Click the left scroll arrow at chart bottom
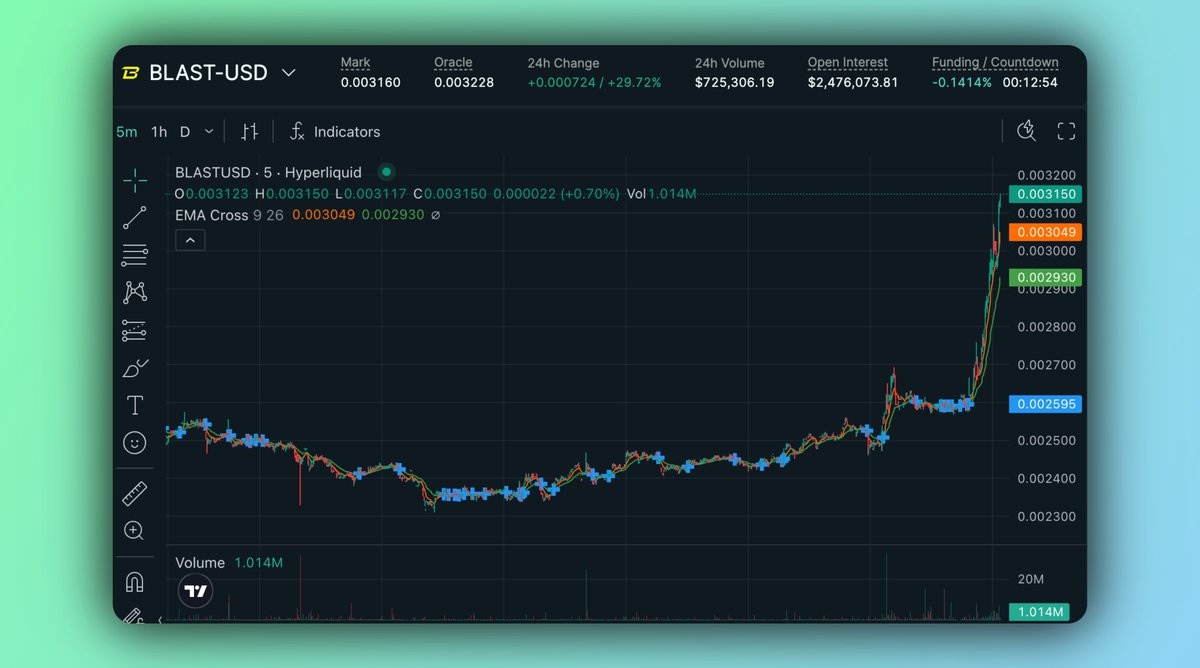The width and height of the screenshot is (1200, 668). pos(161,619)
